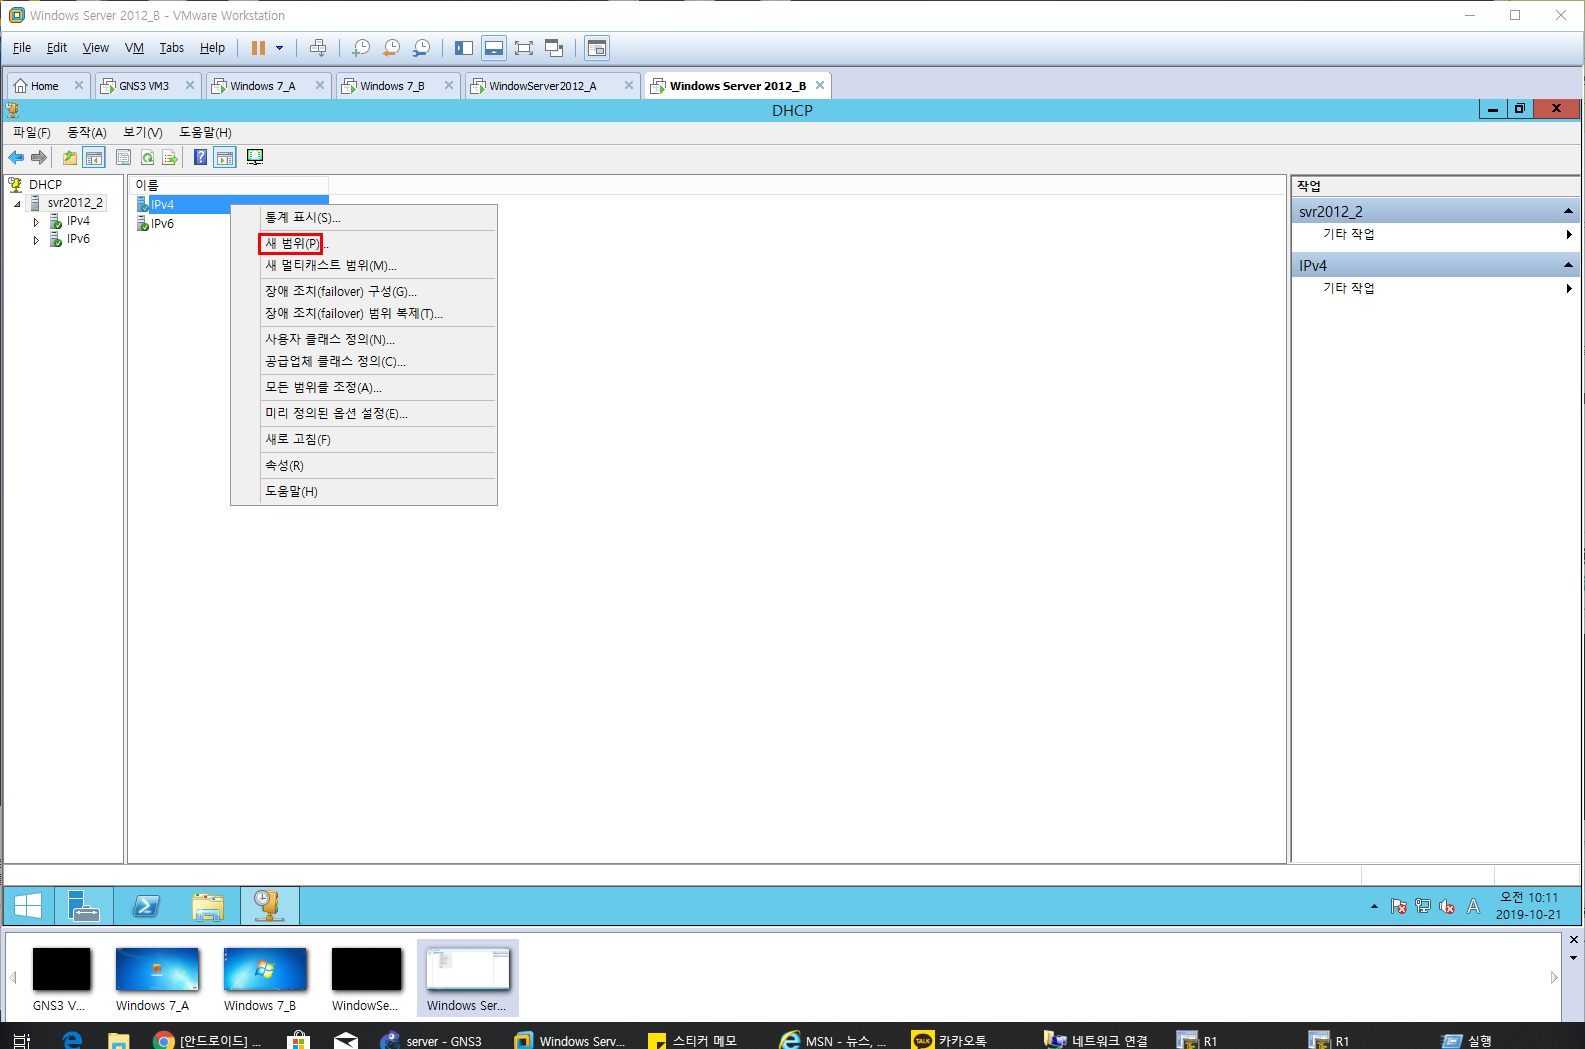Screen dimensions: 1585x1049
Task: Pause the virtual machine with VMware's pause icon
Action: [x=258, y=48]
